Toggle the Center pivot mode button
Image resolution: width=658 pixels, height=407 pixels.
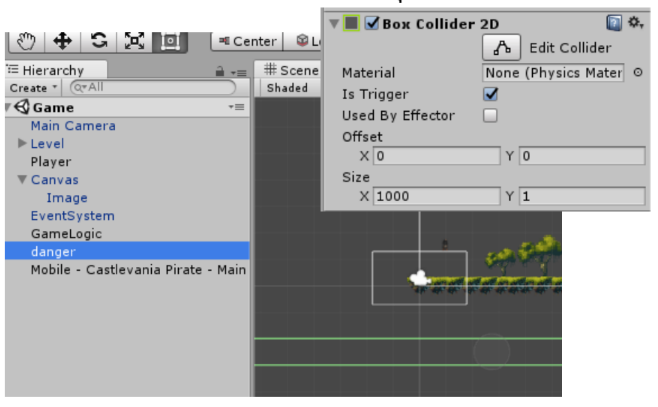click(x=247, y=42)
